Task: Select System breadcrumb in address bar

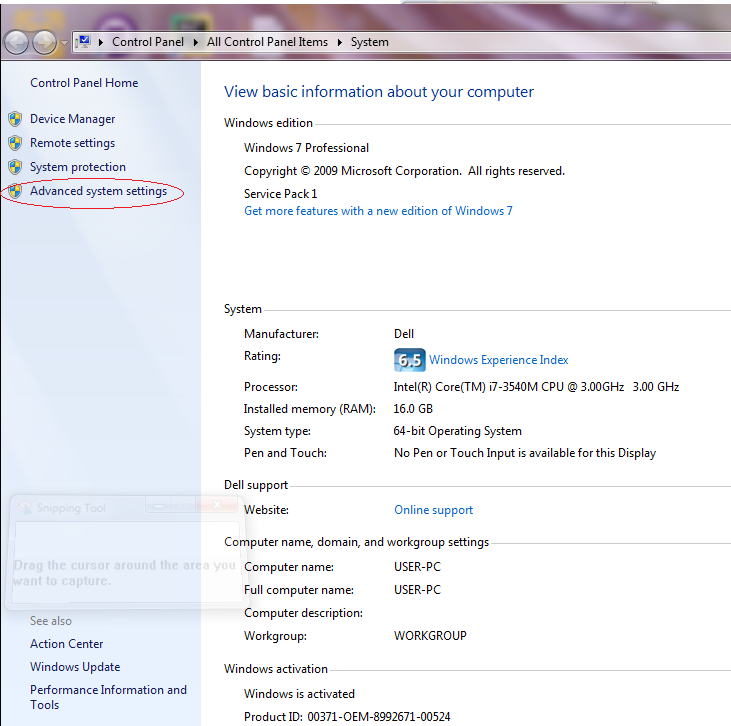Action: pyautogui.click(x=370, y=42)
